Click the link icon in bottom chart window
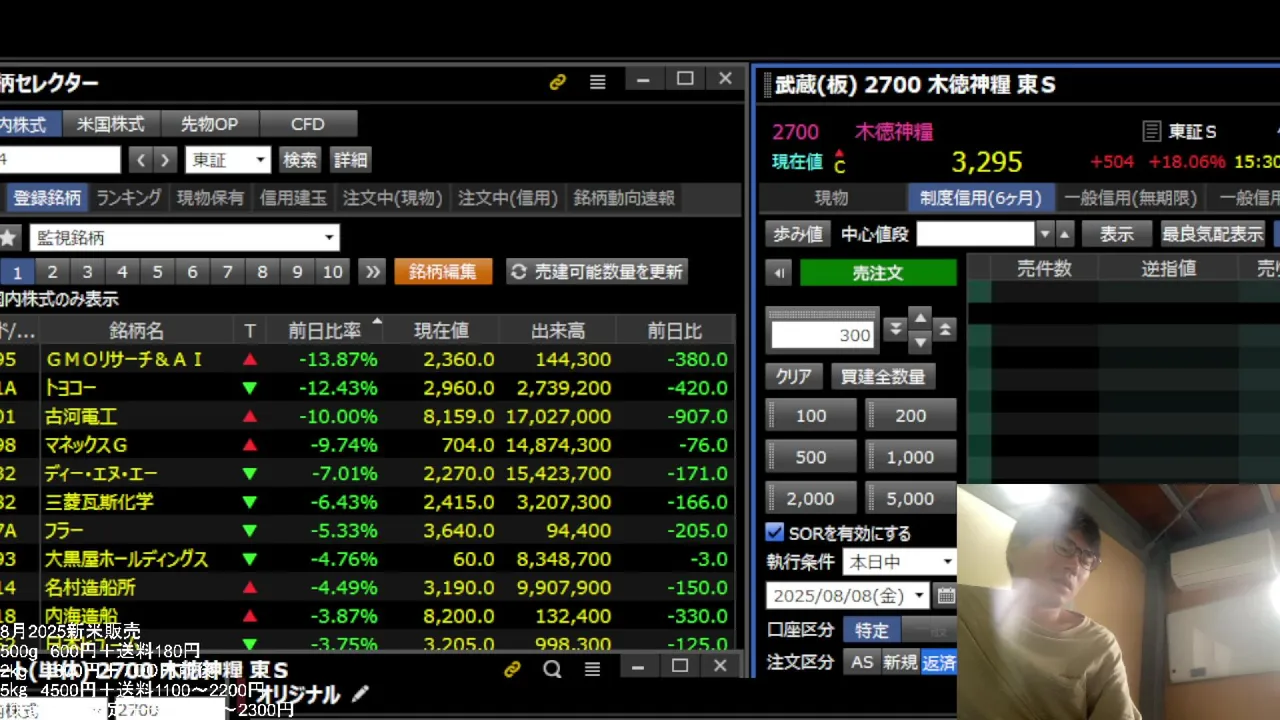This screenshot has width=1280, height=720. click(x=512, y=668)
